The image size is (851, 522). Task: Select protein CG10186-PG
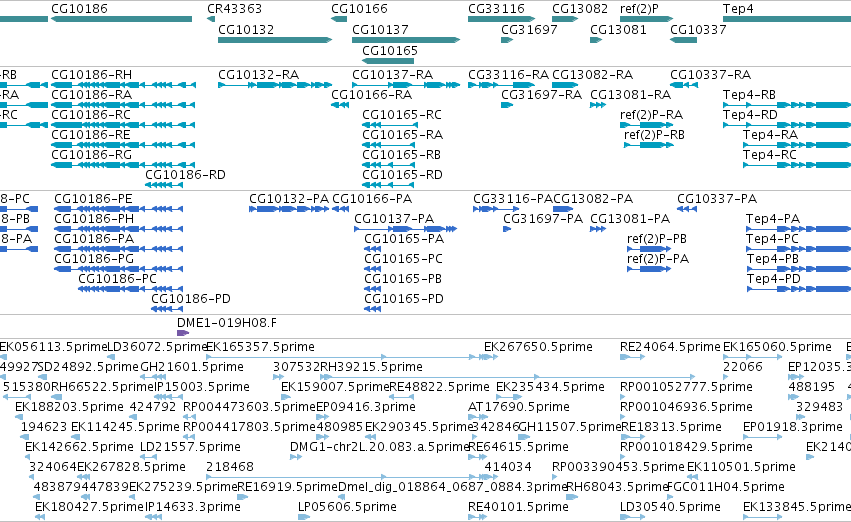(118, 269)
